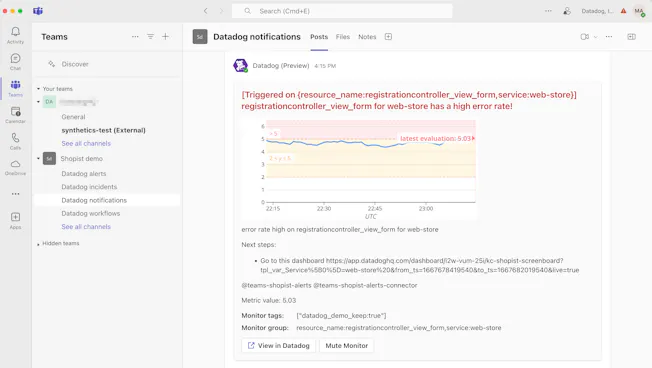Click the @teams-shopist-alerts mention
This screenshot has height=368, width=652.
point(276,285)
